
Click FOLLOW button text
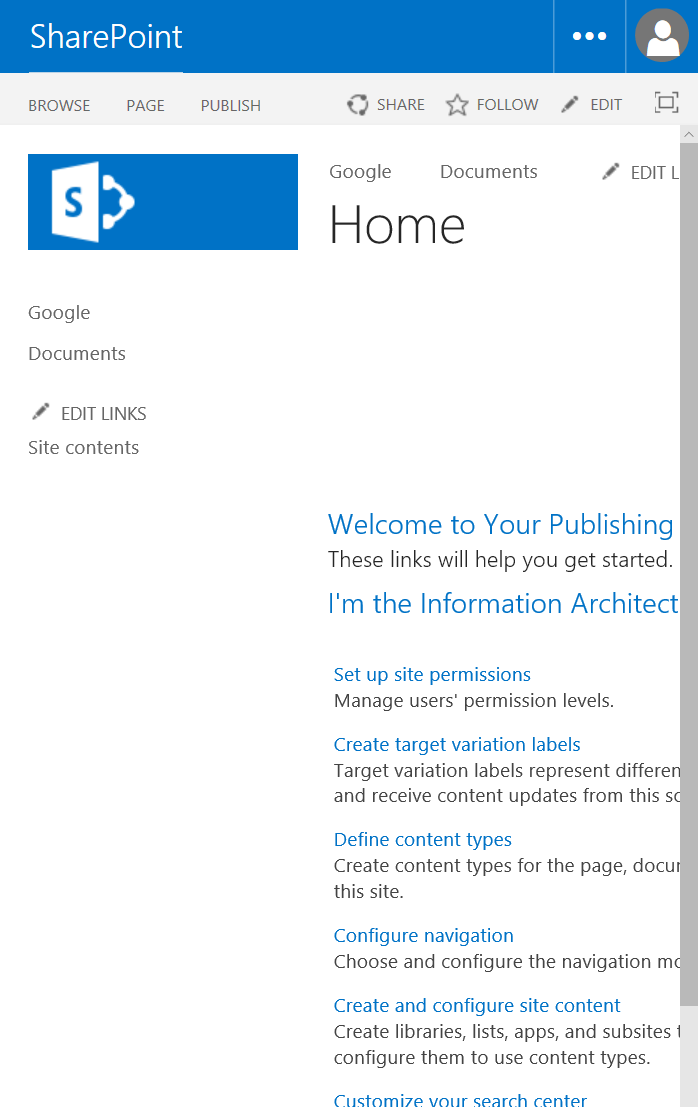[507, 104]
